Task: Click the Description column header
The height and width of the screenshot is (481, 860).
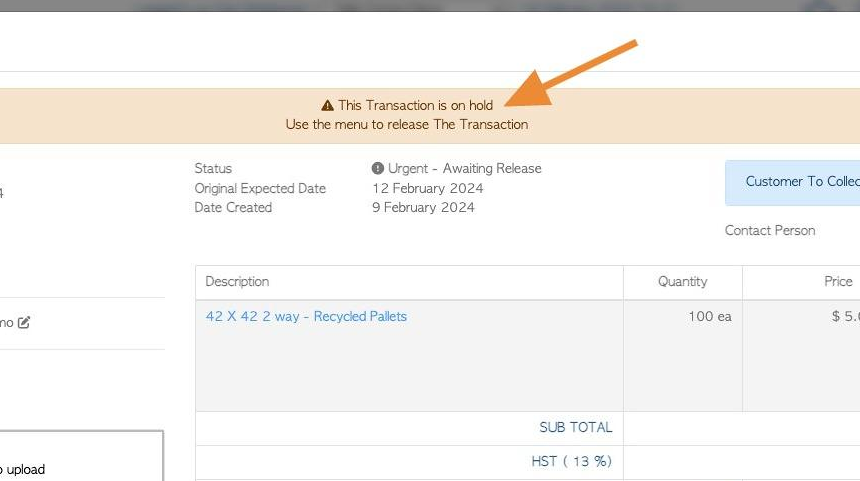Action: point(237,281)
